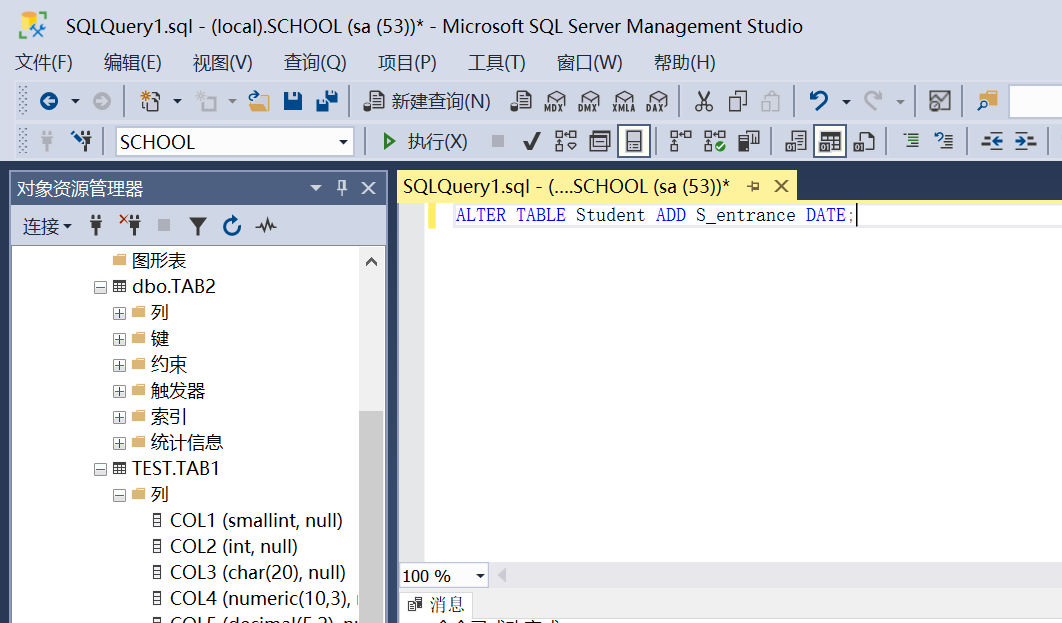Toggle results to grid mode
This screenshot has width=1062, height=623.
pyautogui.click(x=830, y=142)
